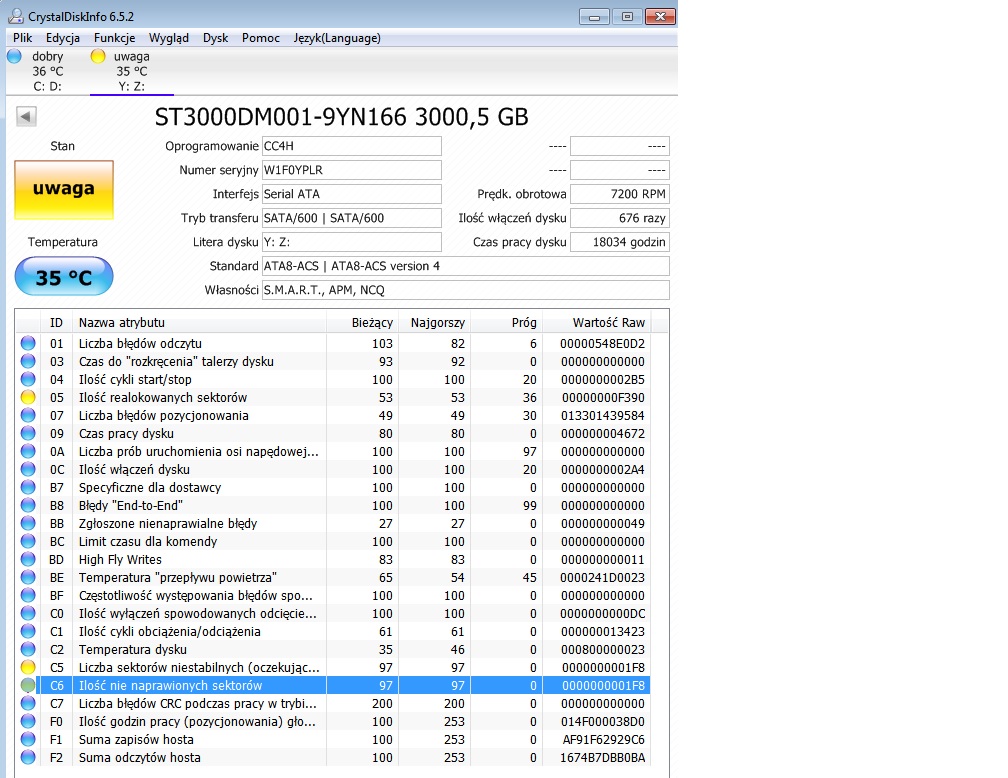
Task: Click the status icon for attribute 0A
Action: tap(28, 451)
